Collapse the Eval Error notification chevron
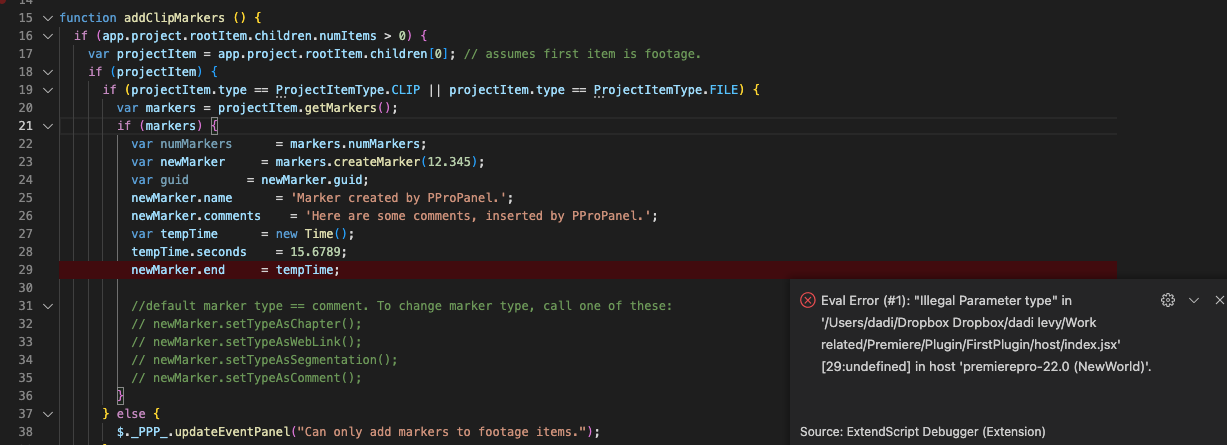1227x445 pixels. pos(1193,300)
